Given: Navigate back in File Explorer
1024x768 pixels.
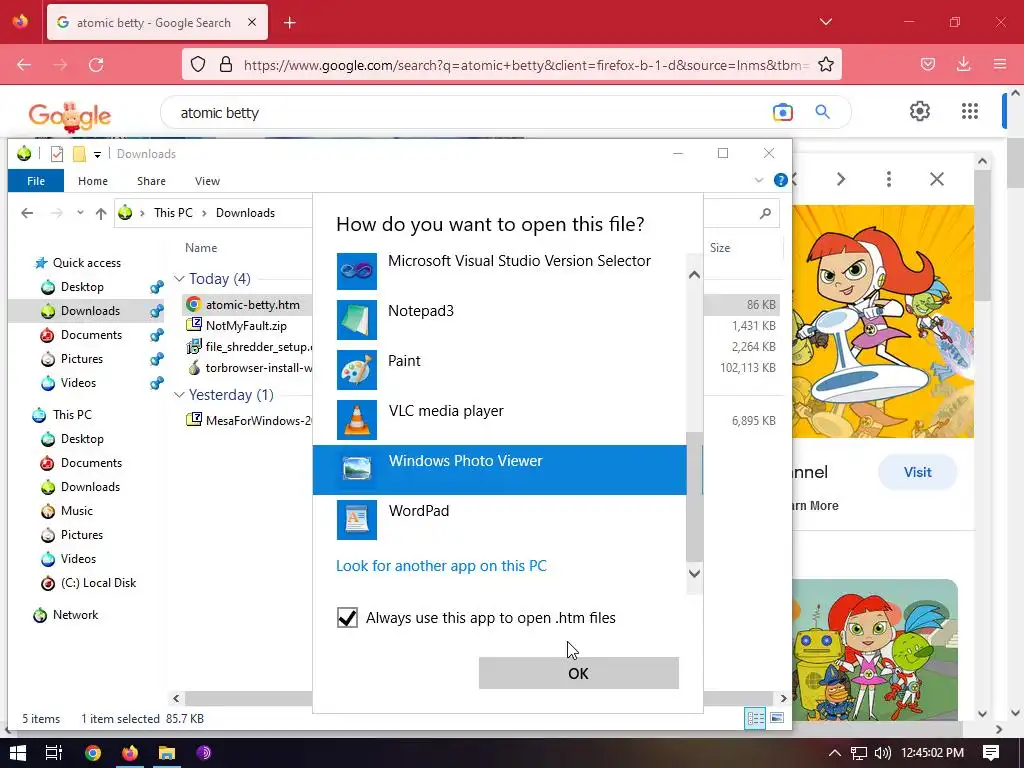Looking at the screenshot, I should click(27, 213).
